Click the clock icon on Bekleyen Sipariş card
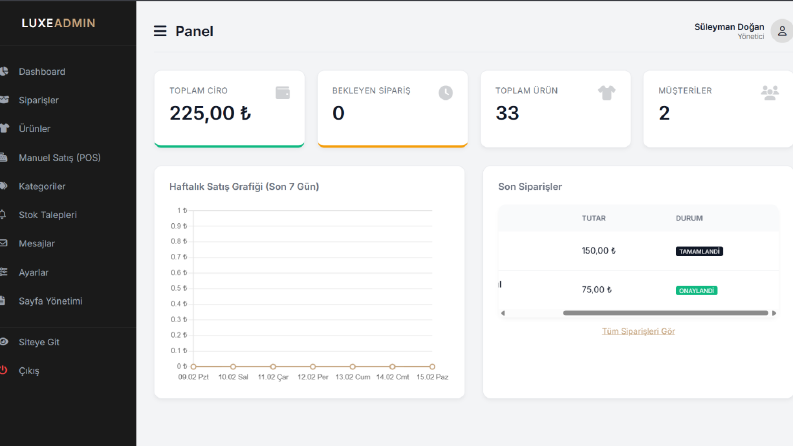793x446 pixels. 446,93
